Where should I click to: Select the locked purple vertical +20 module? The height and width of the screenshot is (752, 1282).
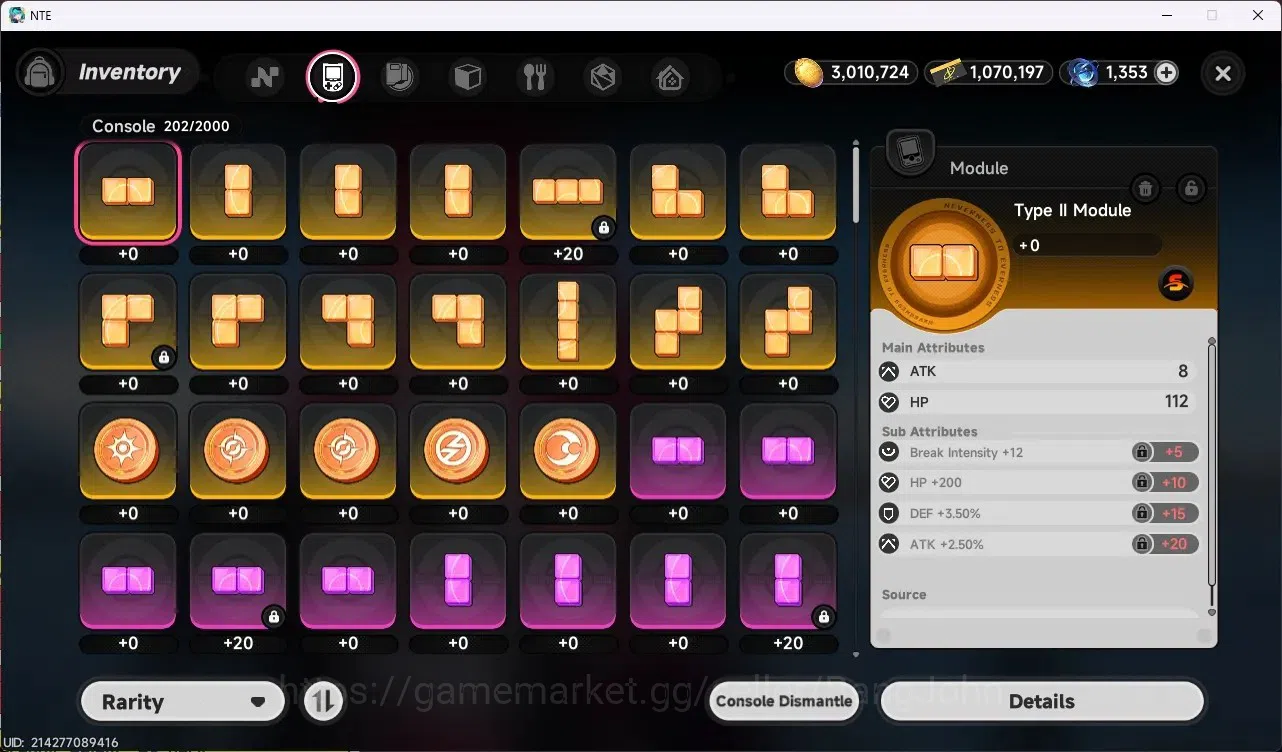[x=788, y=581]
